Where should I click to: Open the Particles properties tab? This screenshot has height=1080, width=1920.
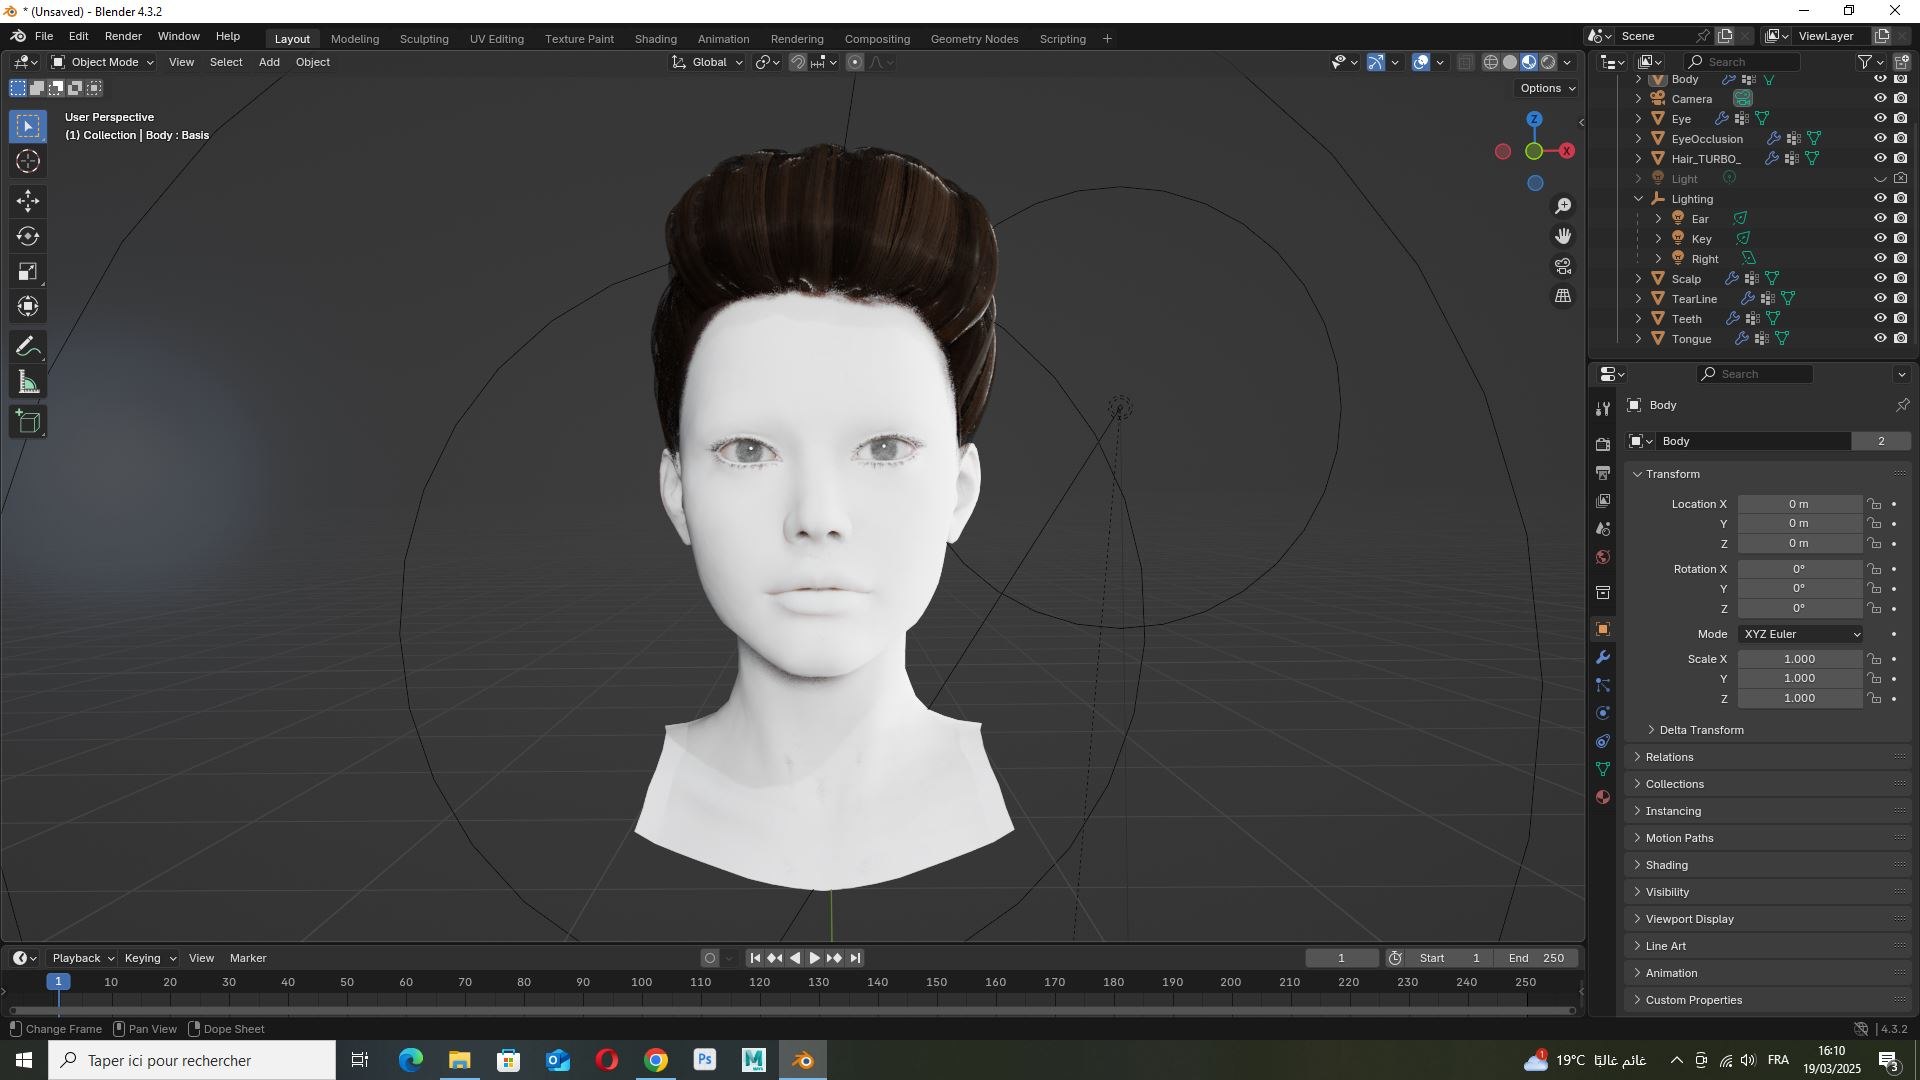click(1603, 685)
